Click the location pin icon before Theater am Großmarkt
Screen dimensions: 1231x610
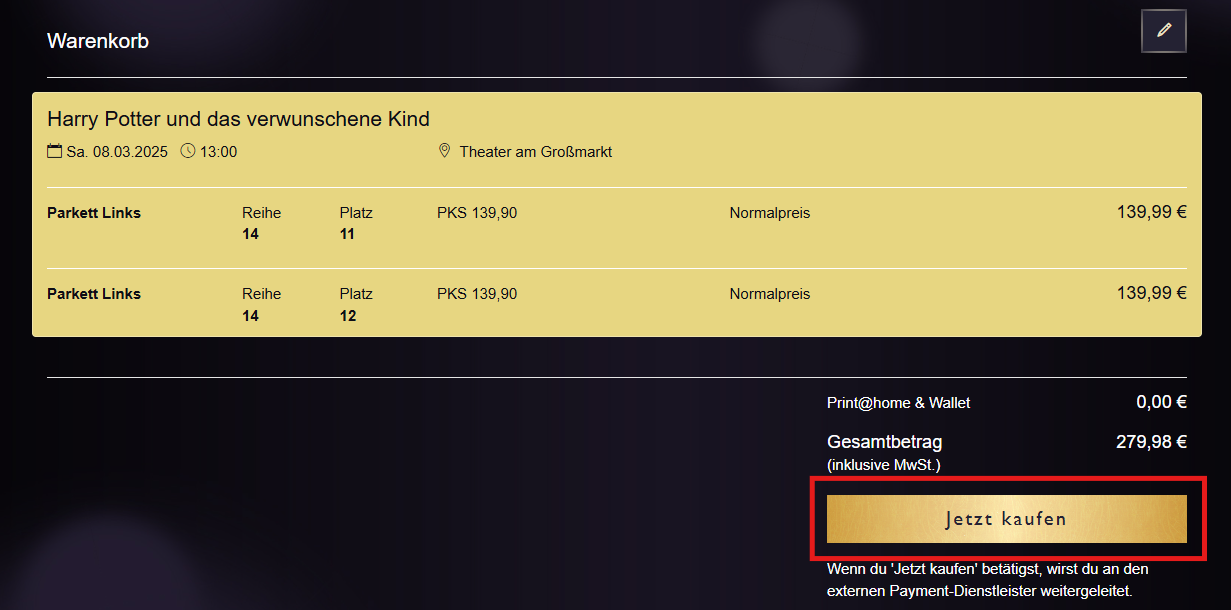coord(444,150)
